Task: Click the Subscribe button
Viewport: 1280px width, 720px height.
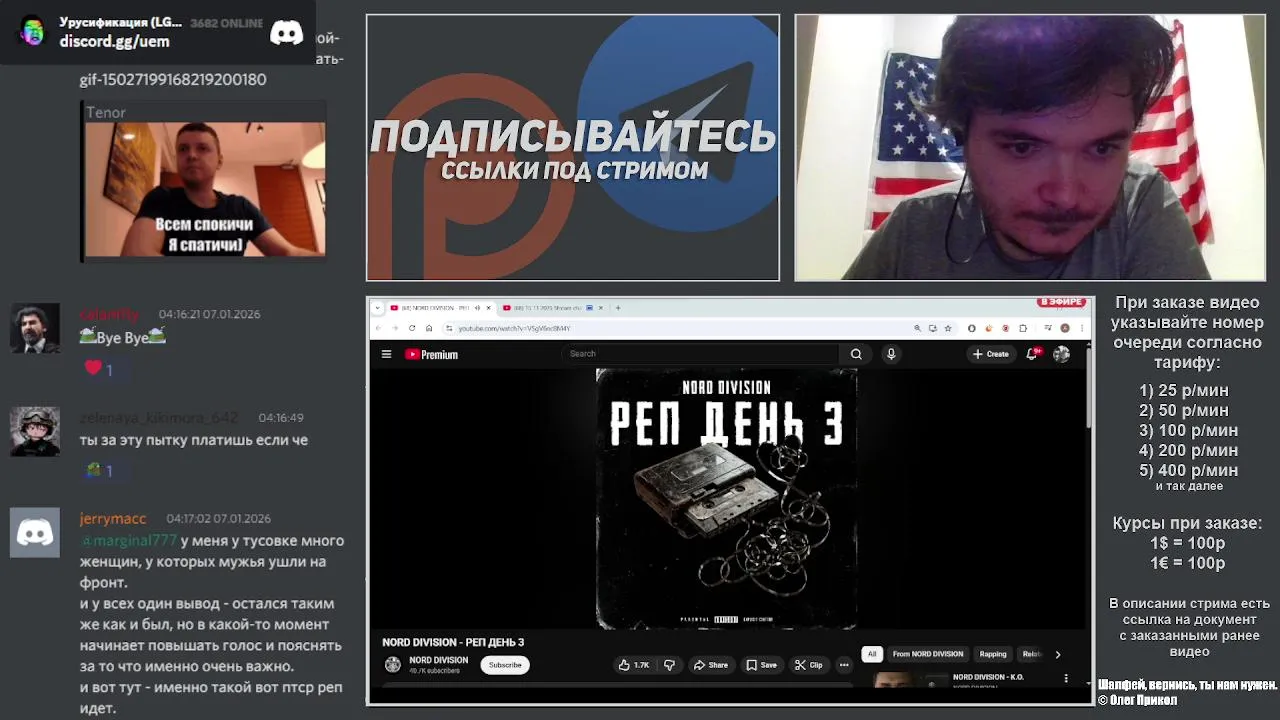Action: tap(505, 665)
